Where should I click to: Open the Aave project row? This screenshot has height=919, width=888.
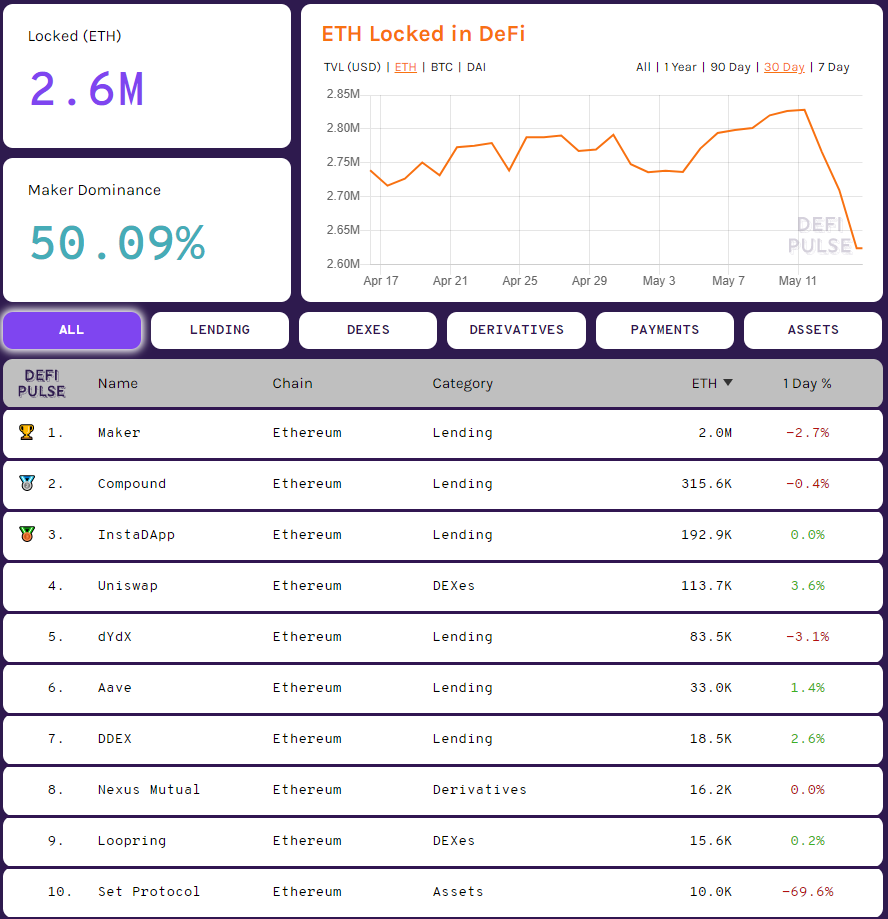coord(443,689)
